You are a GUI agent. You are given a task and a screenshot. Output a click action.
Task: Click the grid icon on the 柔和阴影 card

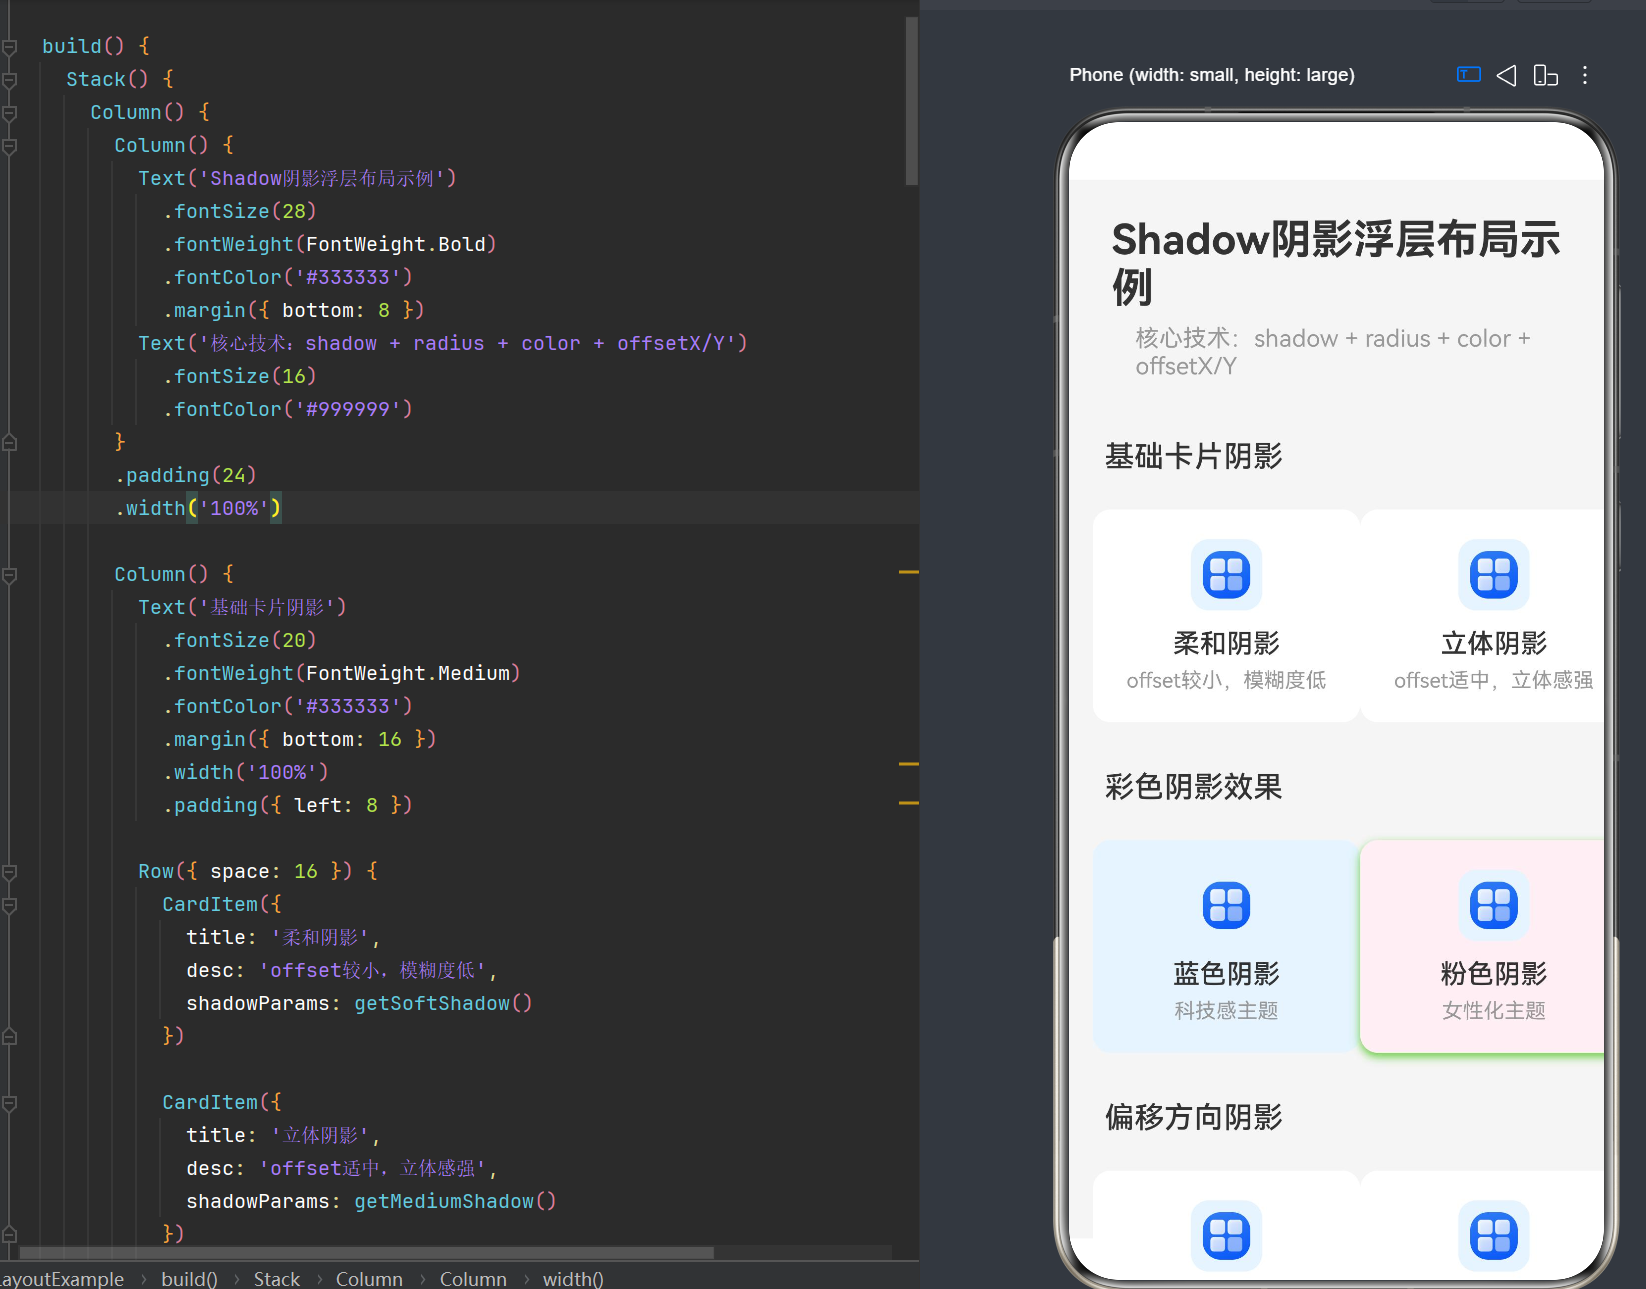coord(1226,574)
